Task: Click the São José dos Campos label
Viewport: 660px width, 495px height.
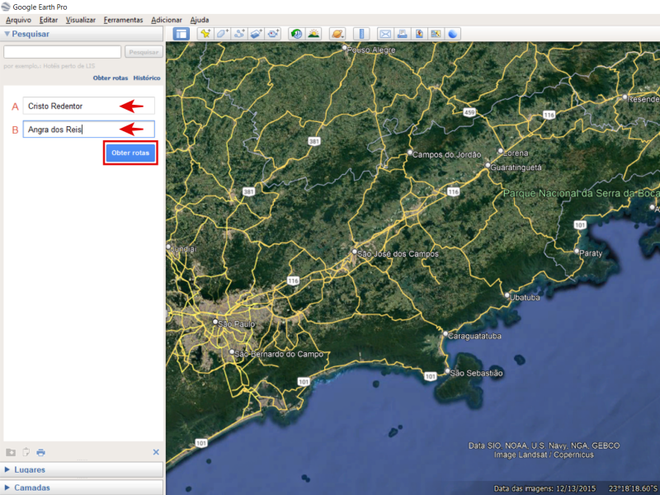Action: [x=398, y=254]
